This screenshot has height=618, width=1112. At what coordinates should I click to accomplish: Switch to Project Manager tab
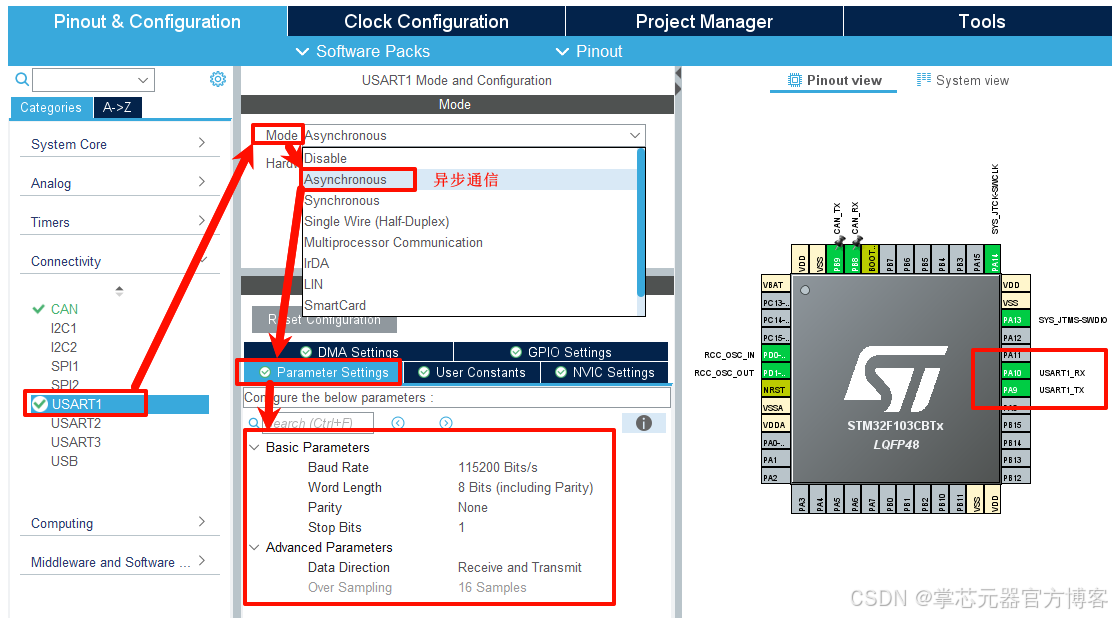704,21
